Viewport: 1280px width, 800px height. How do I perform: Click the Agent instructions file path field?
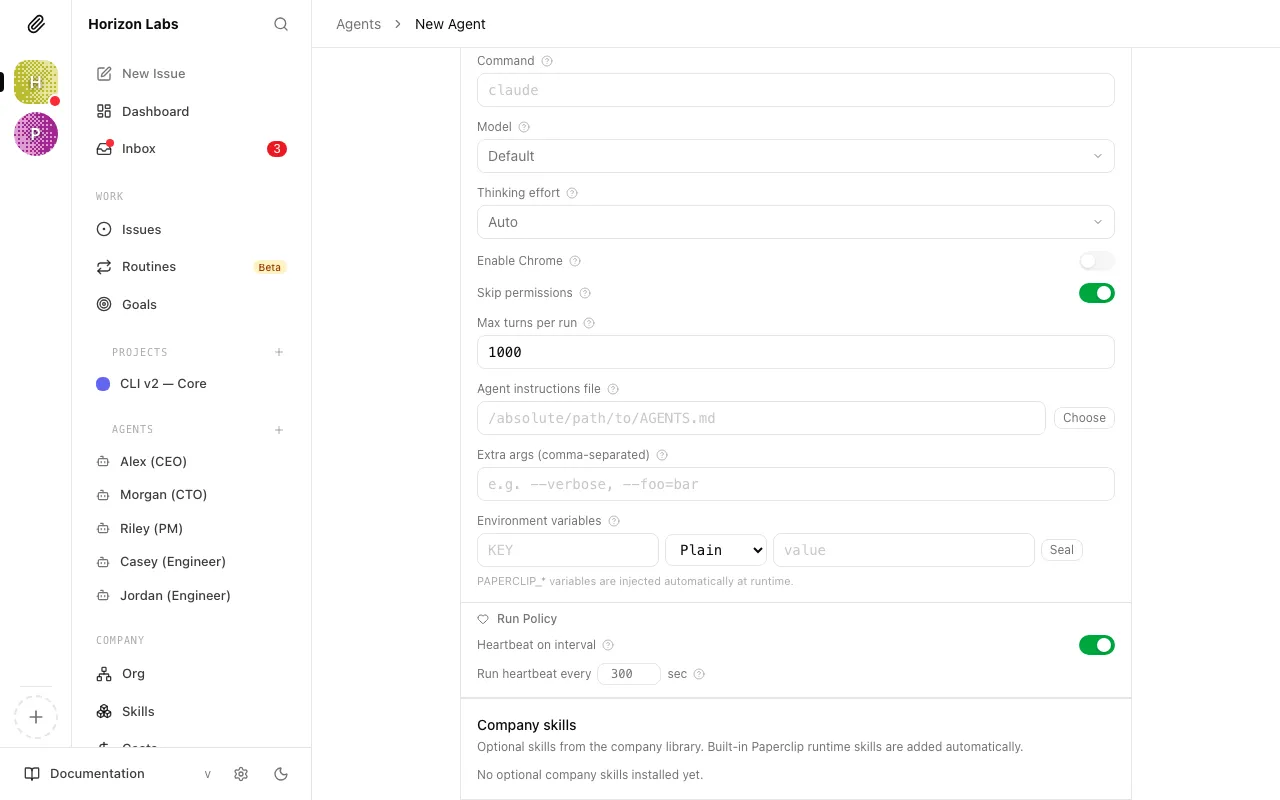click(x=761, y=418)
